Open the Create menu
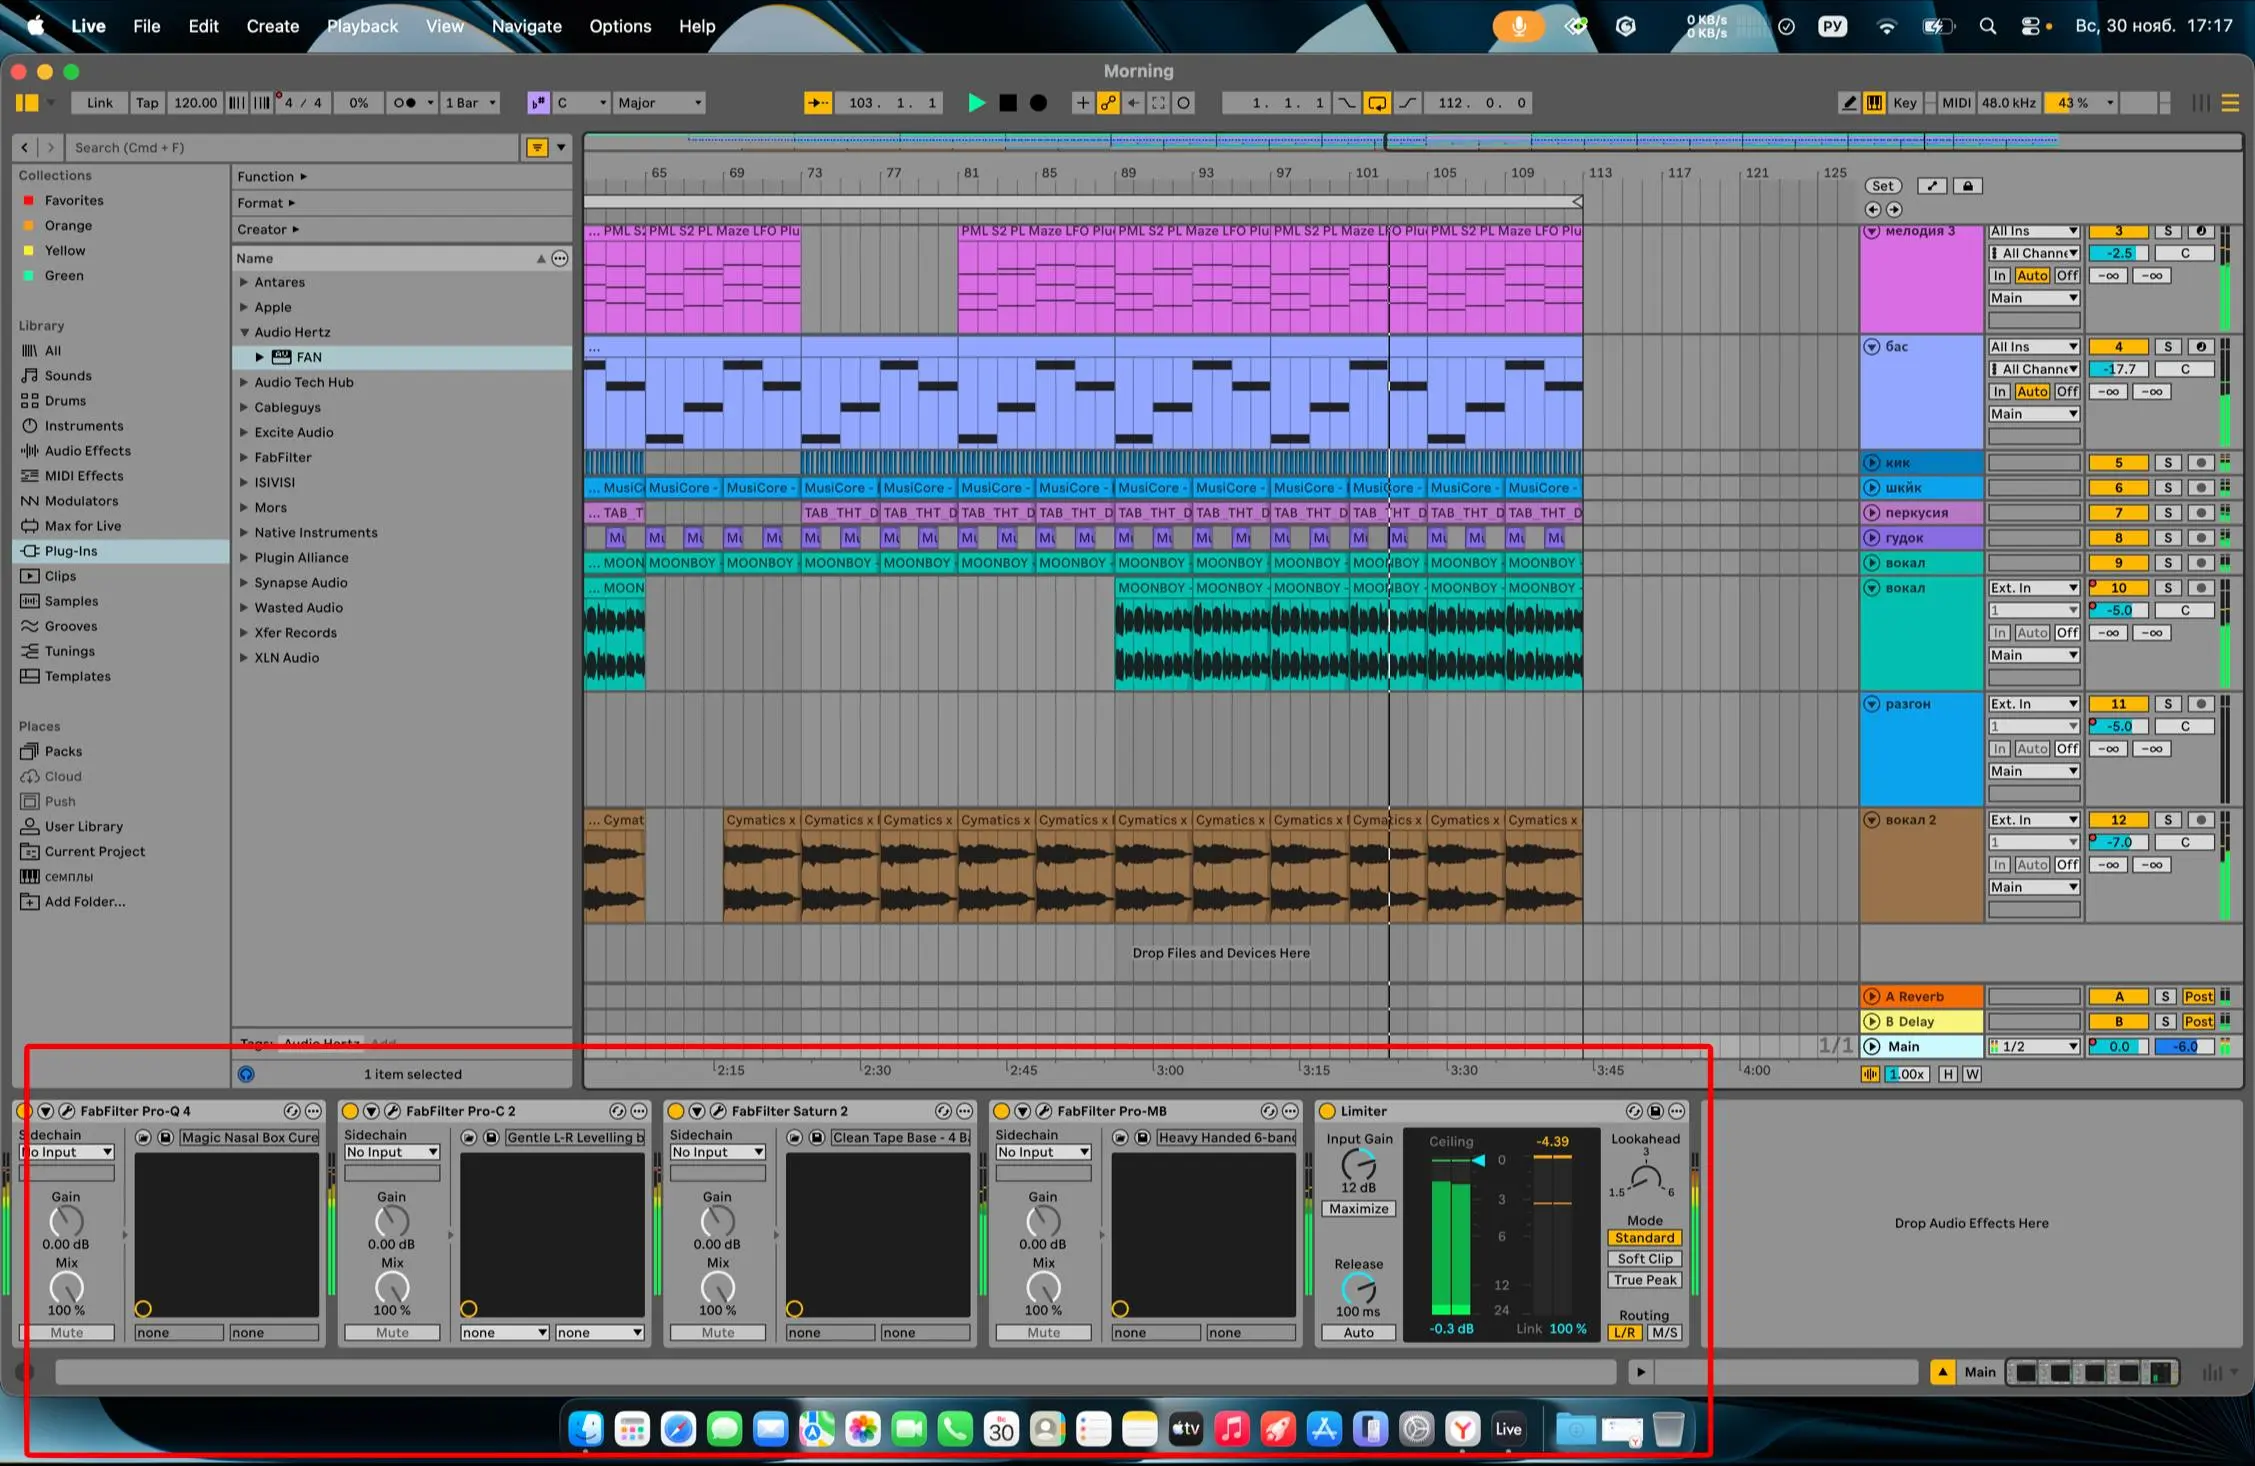The height and width of the screenshot is (1466, 2255). pyautogui.click(x=273, y=26)
